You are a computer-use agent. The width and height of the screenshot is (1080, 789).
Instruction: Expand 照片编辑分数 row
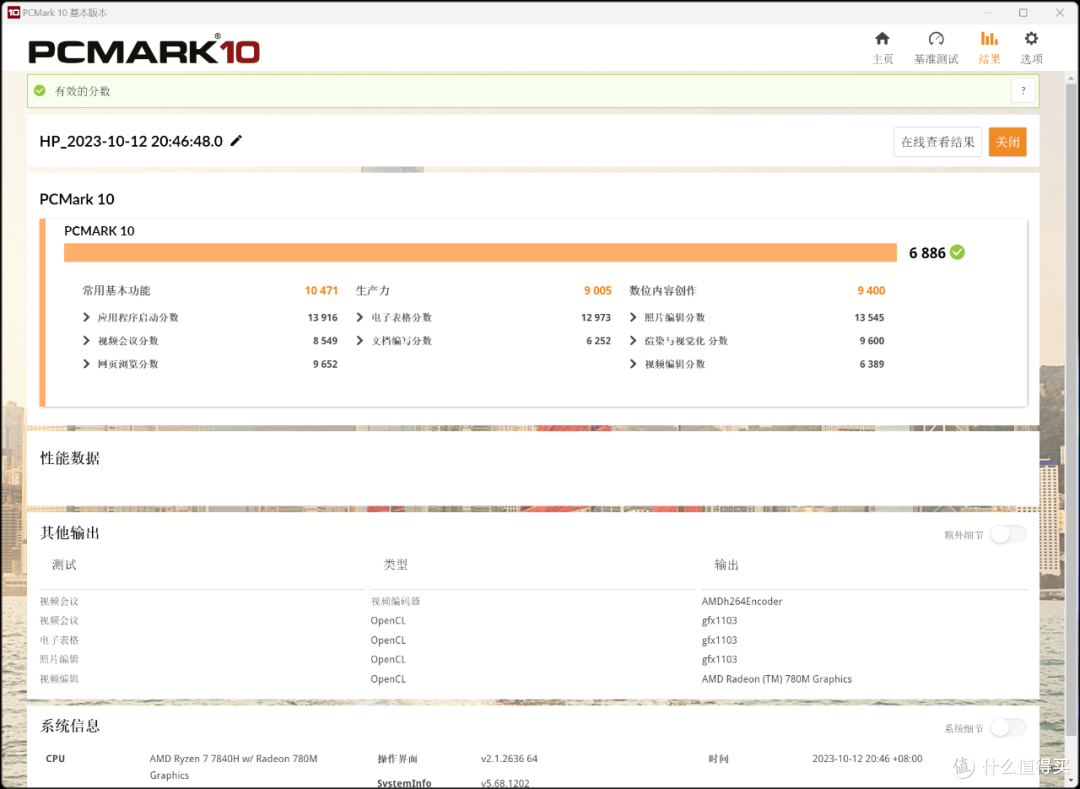click(x=633, y=317)
